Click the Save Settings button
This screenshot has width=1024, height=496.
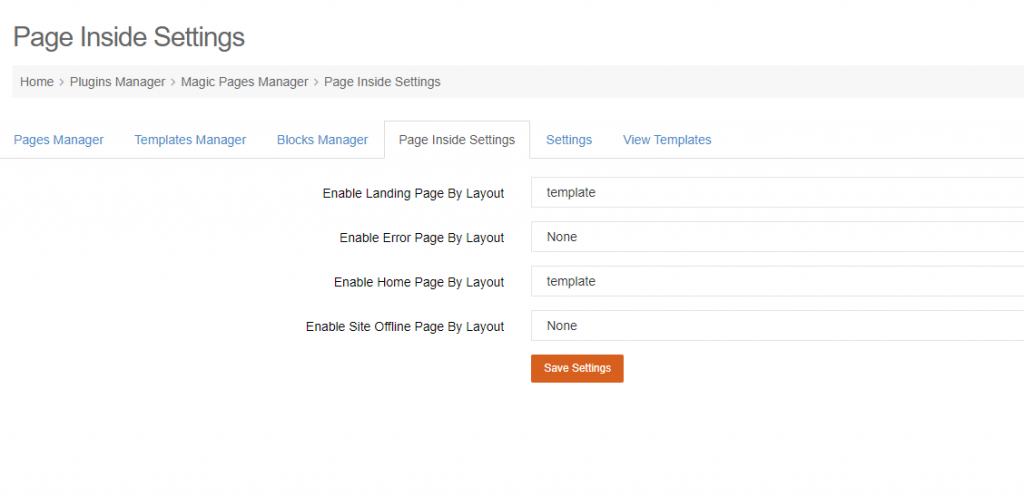pyautogui.click(x=577, y=368)
